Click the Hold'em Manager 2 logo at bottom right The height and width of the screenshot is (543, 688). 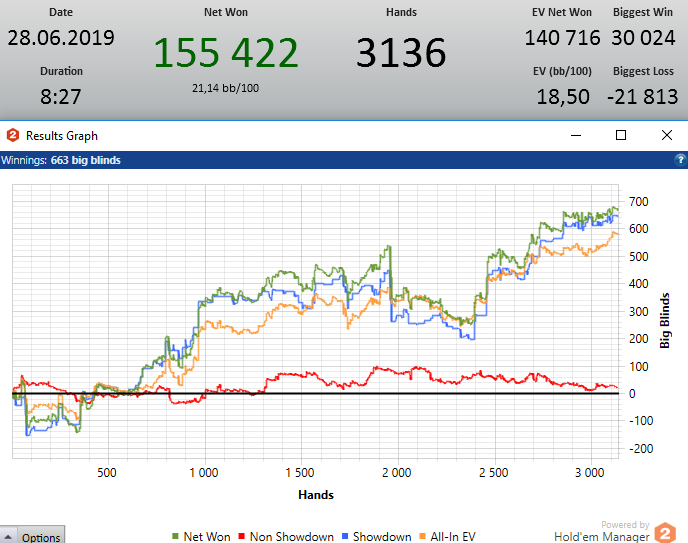665,533
